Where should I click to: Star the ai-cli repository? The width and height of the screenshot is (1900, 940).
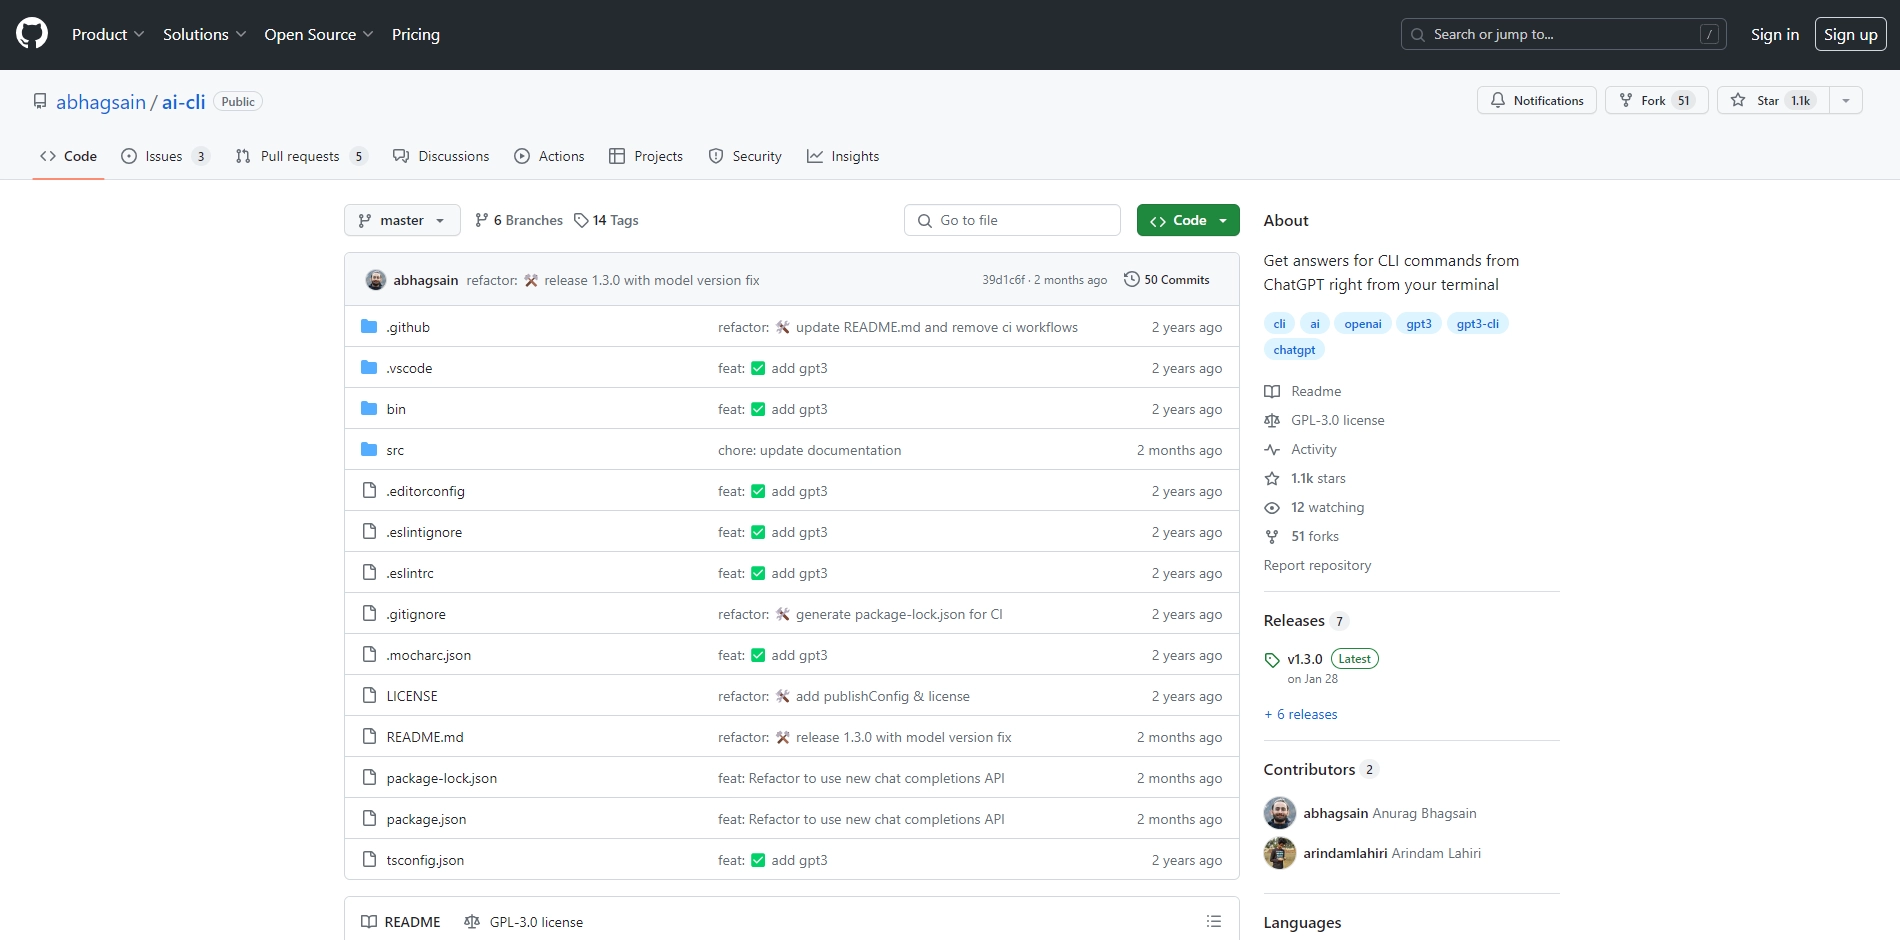(1774, 100)
